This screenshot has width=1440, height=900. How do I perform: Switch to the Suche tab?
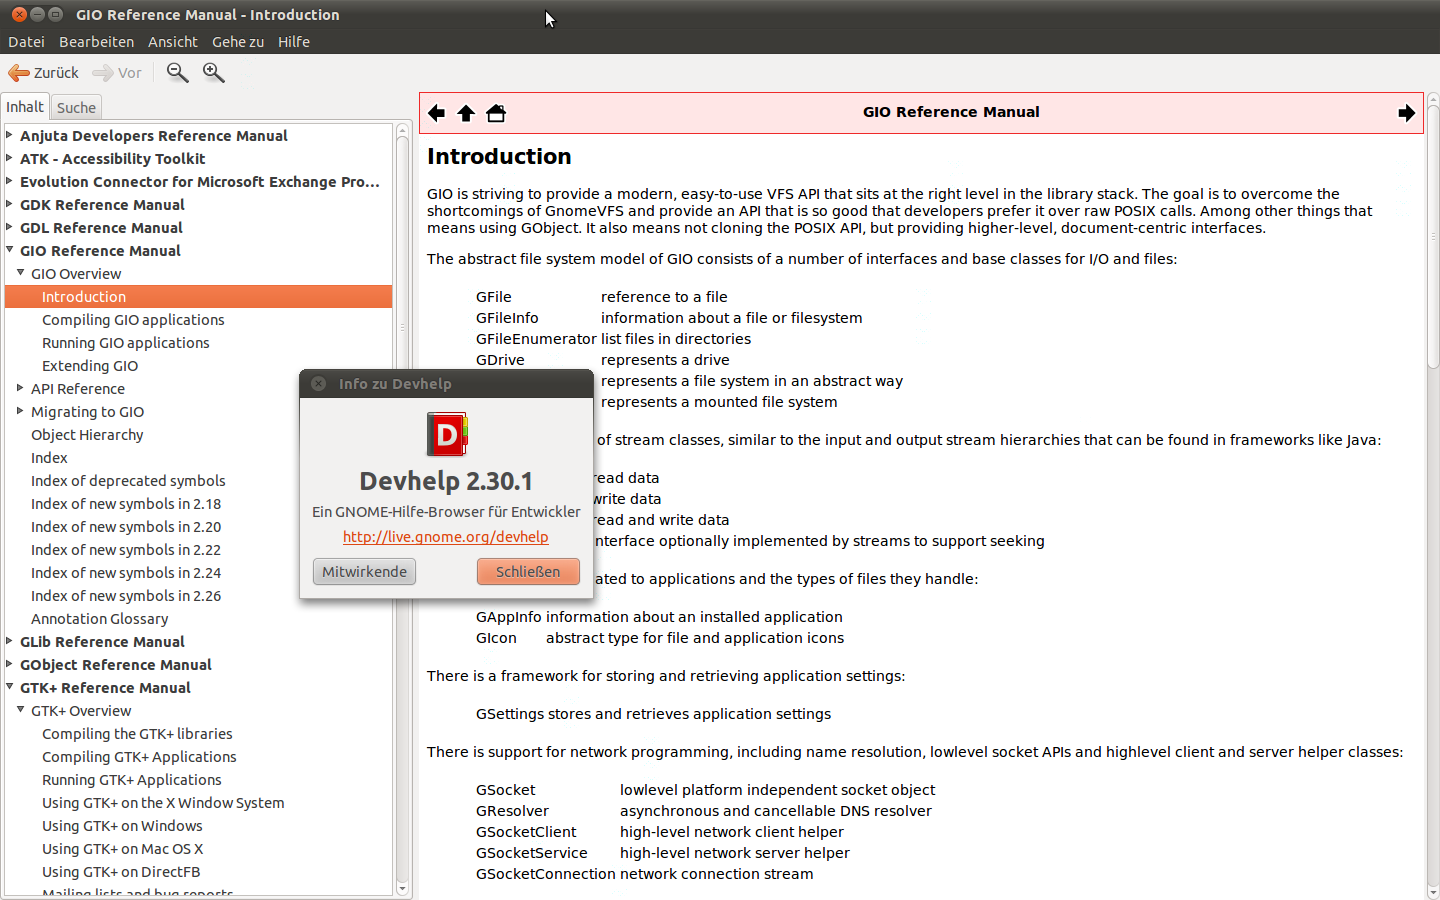pyautogui.click(x=75, y=106)
